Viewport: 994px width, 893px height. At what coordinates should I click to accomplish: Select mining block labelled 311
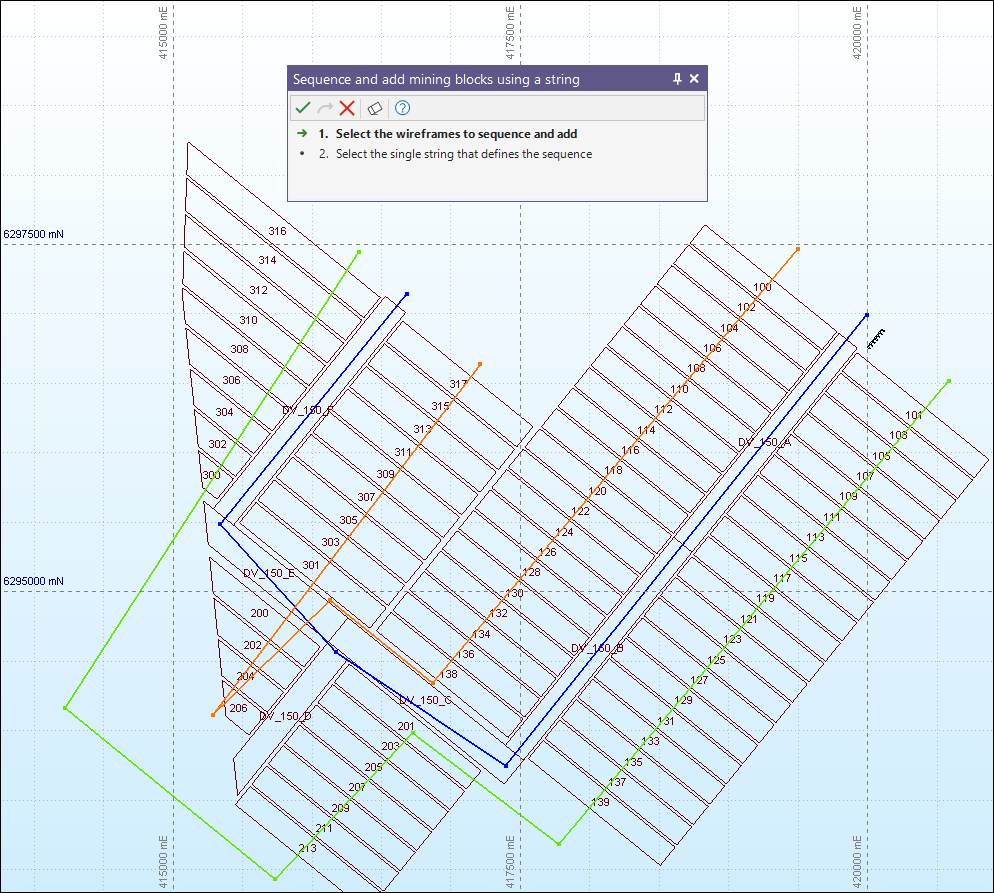(403, 452)
